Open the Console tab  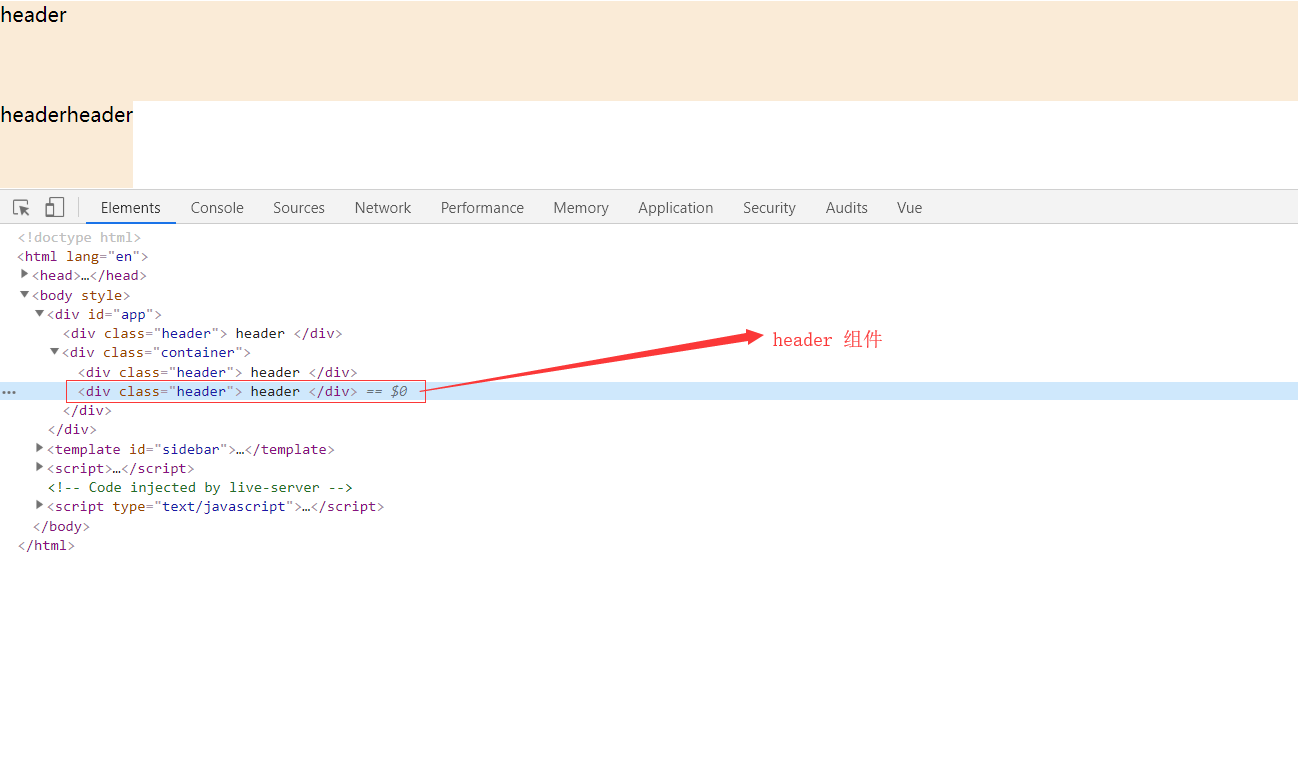tap(217, 207)
